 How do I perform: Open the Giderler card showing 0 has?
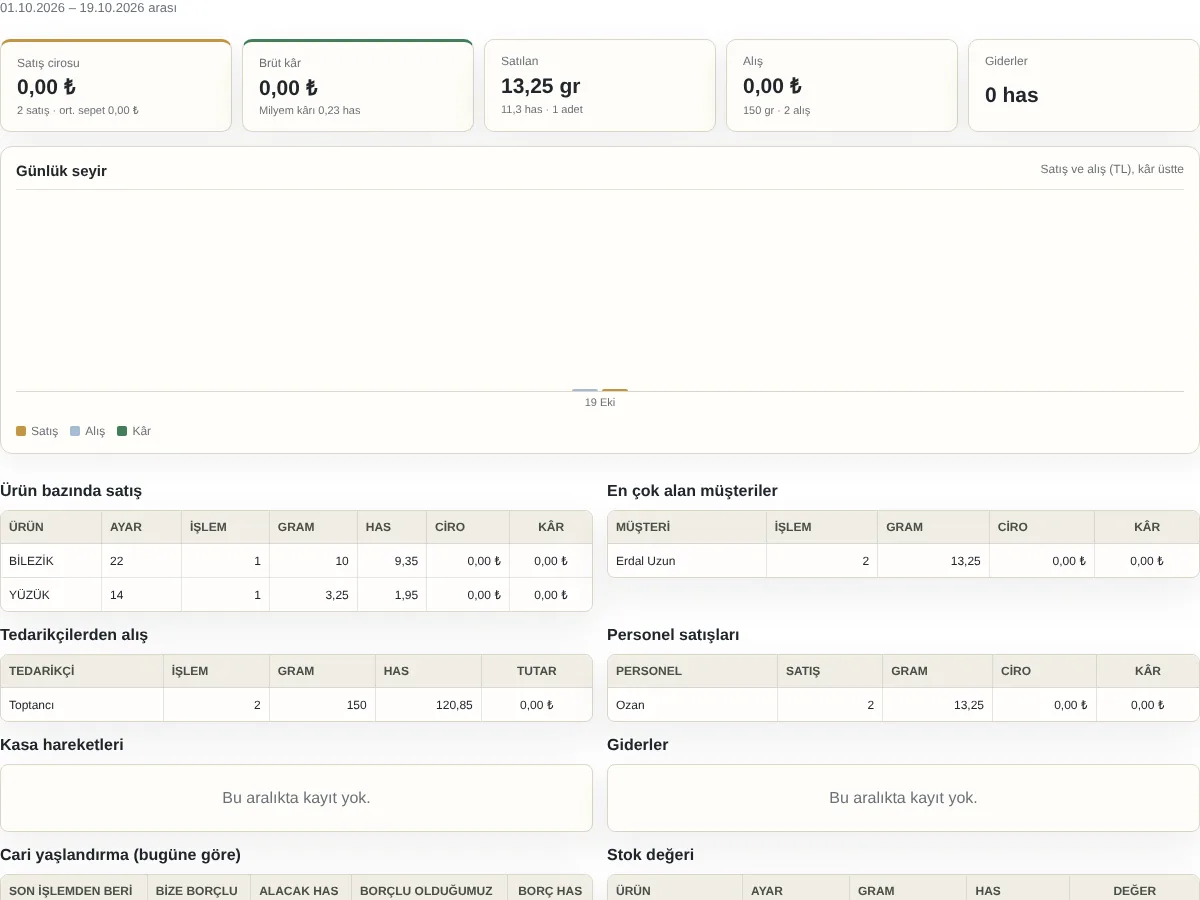tap(1084, 85)
